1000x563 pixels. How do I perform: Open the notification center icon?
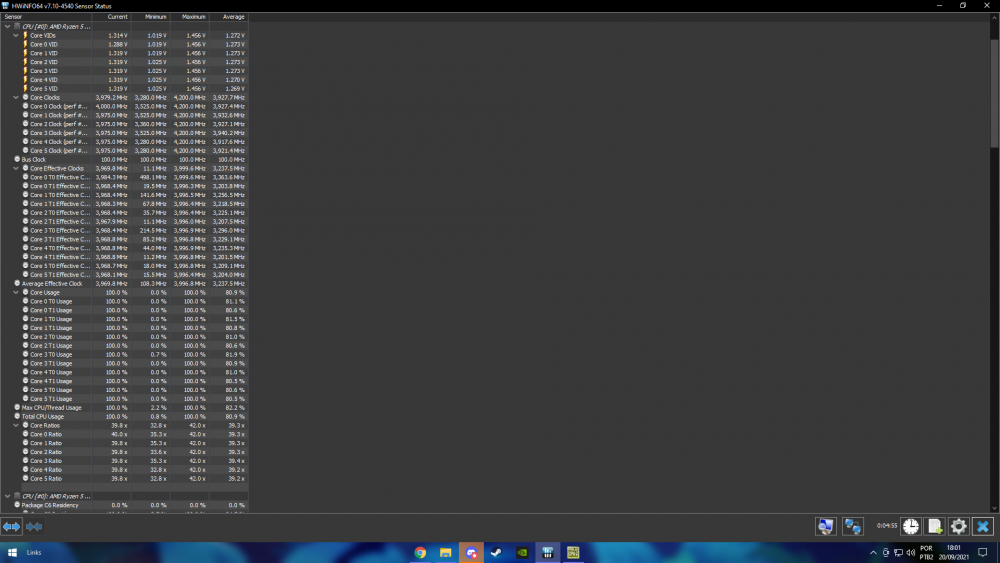click(983, 553)
